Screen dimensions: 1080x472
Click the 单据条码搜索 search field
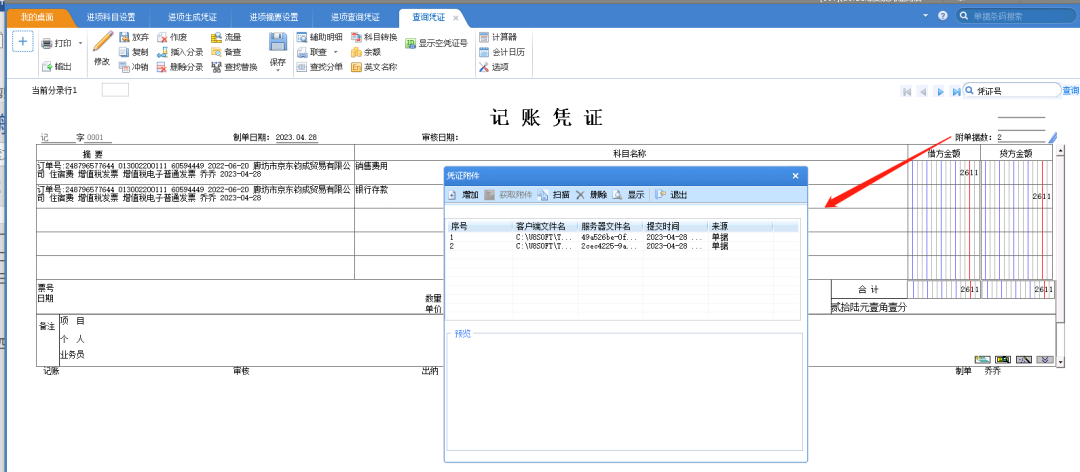click(x=1015, y=16)
